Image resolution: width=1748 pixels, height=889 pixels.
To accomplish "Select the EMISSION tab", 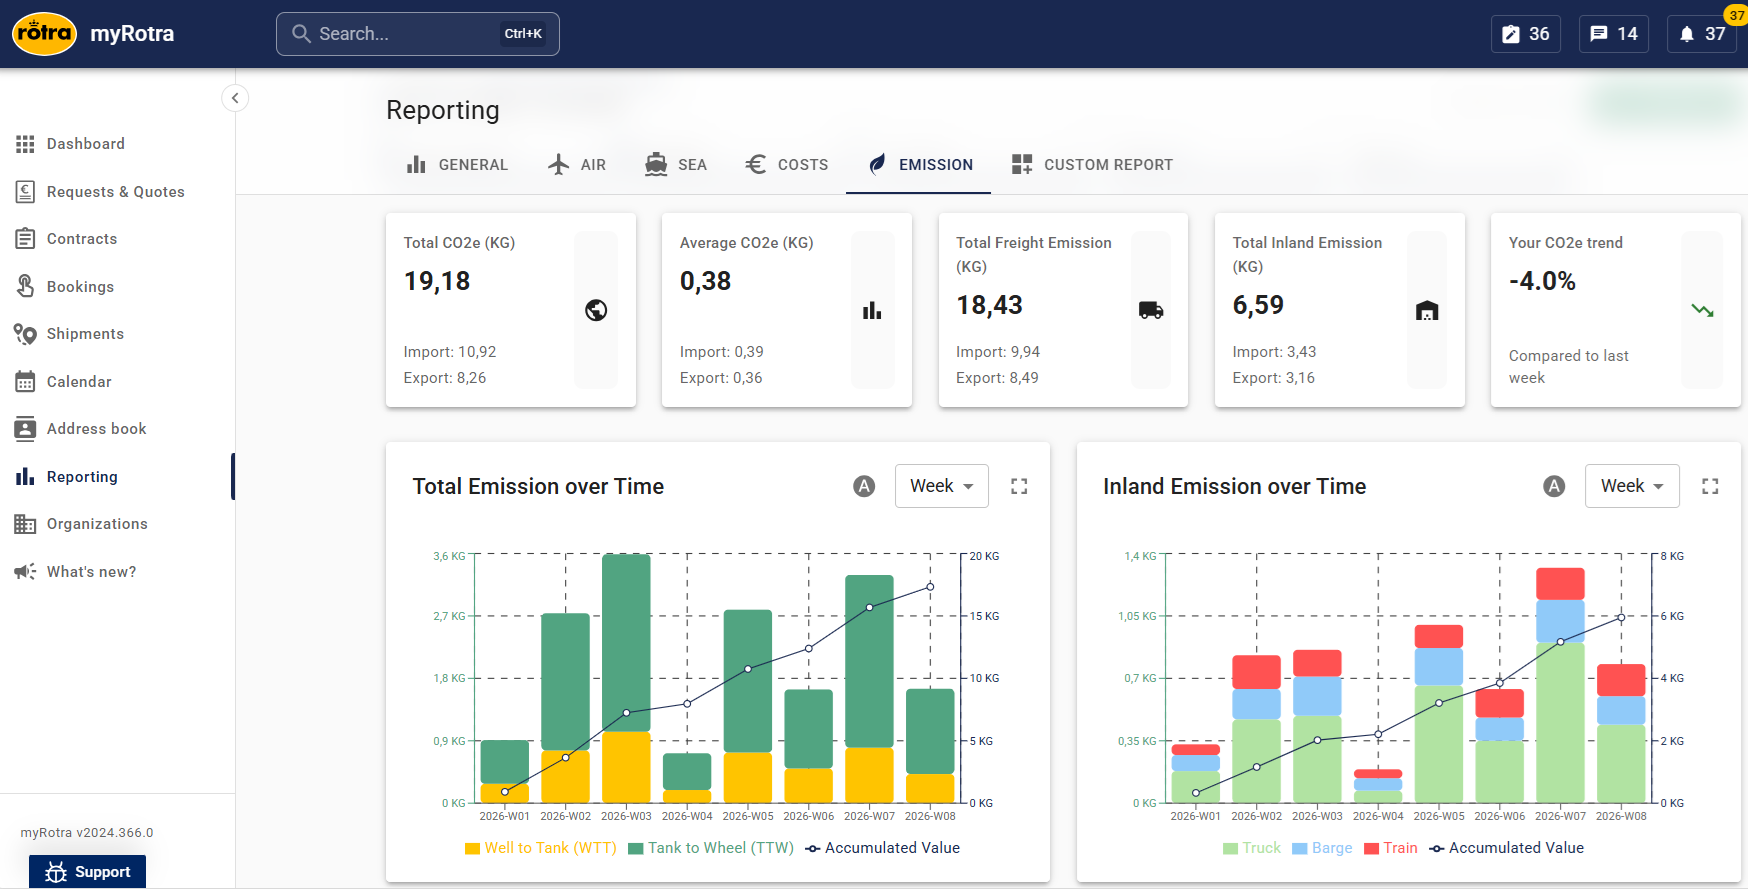I will point(919,165).
